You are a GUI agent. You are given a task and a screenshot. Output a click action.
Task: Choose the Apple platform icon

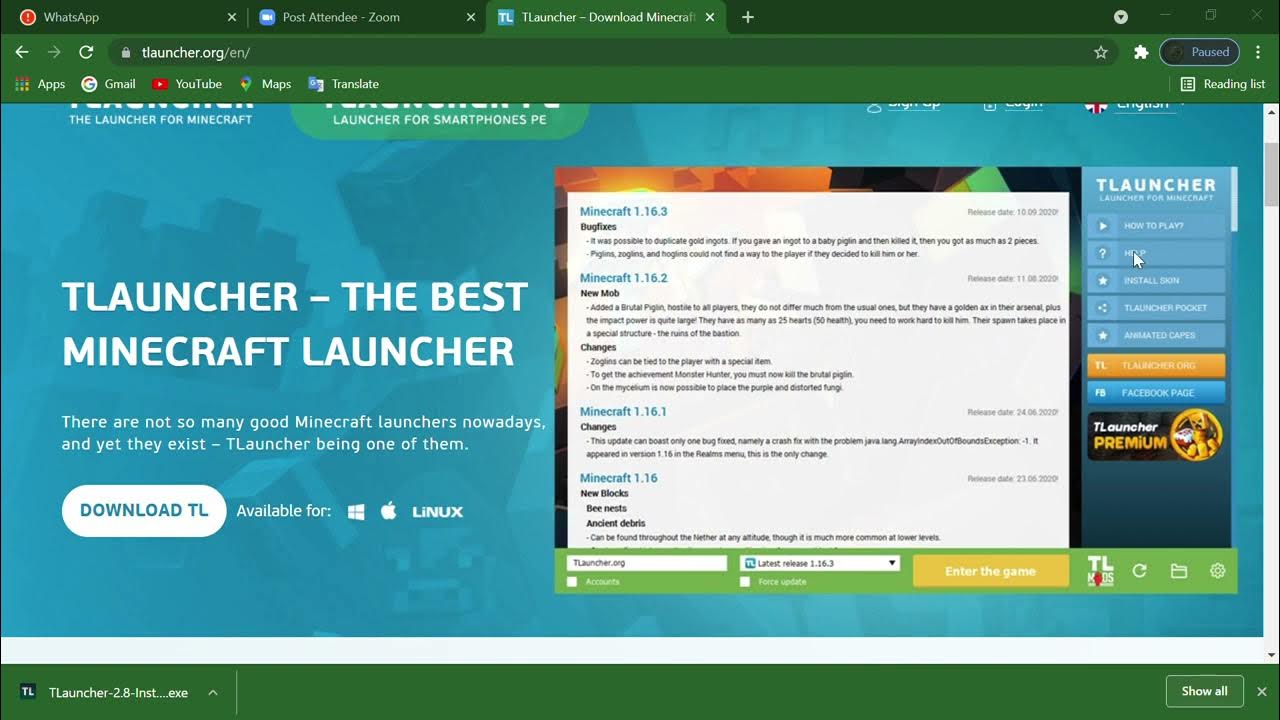click(389, 511)
